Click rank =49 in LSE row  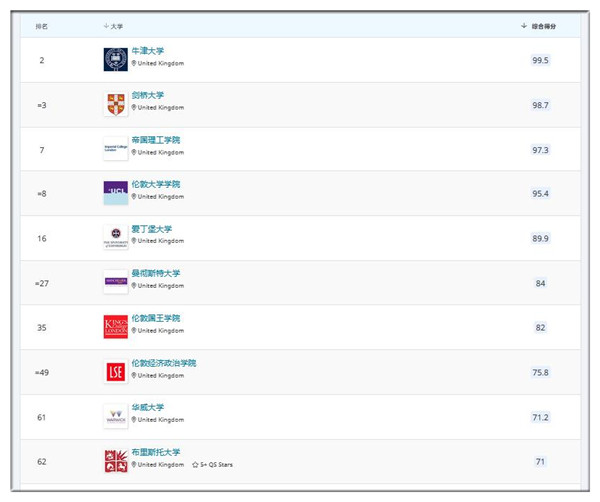pos(42,373)
